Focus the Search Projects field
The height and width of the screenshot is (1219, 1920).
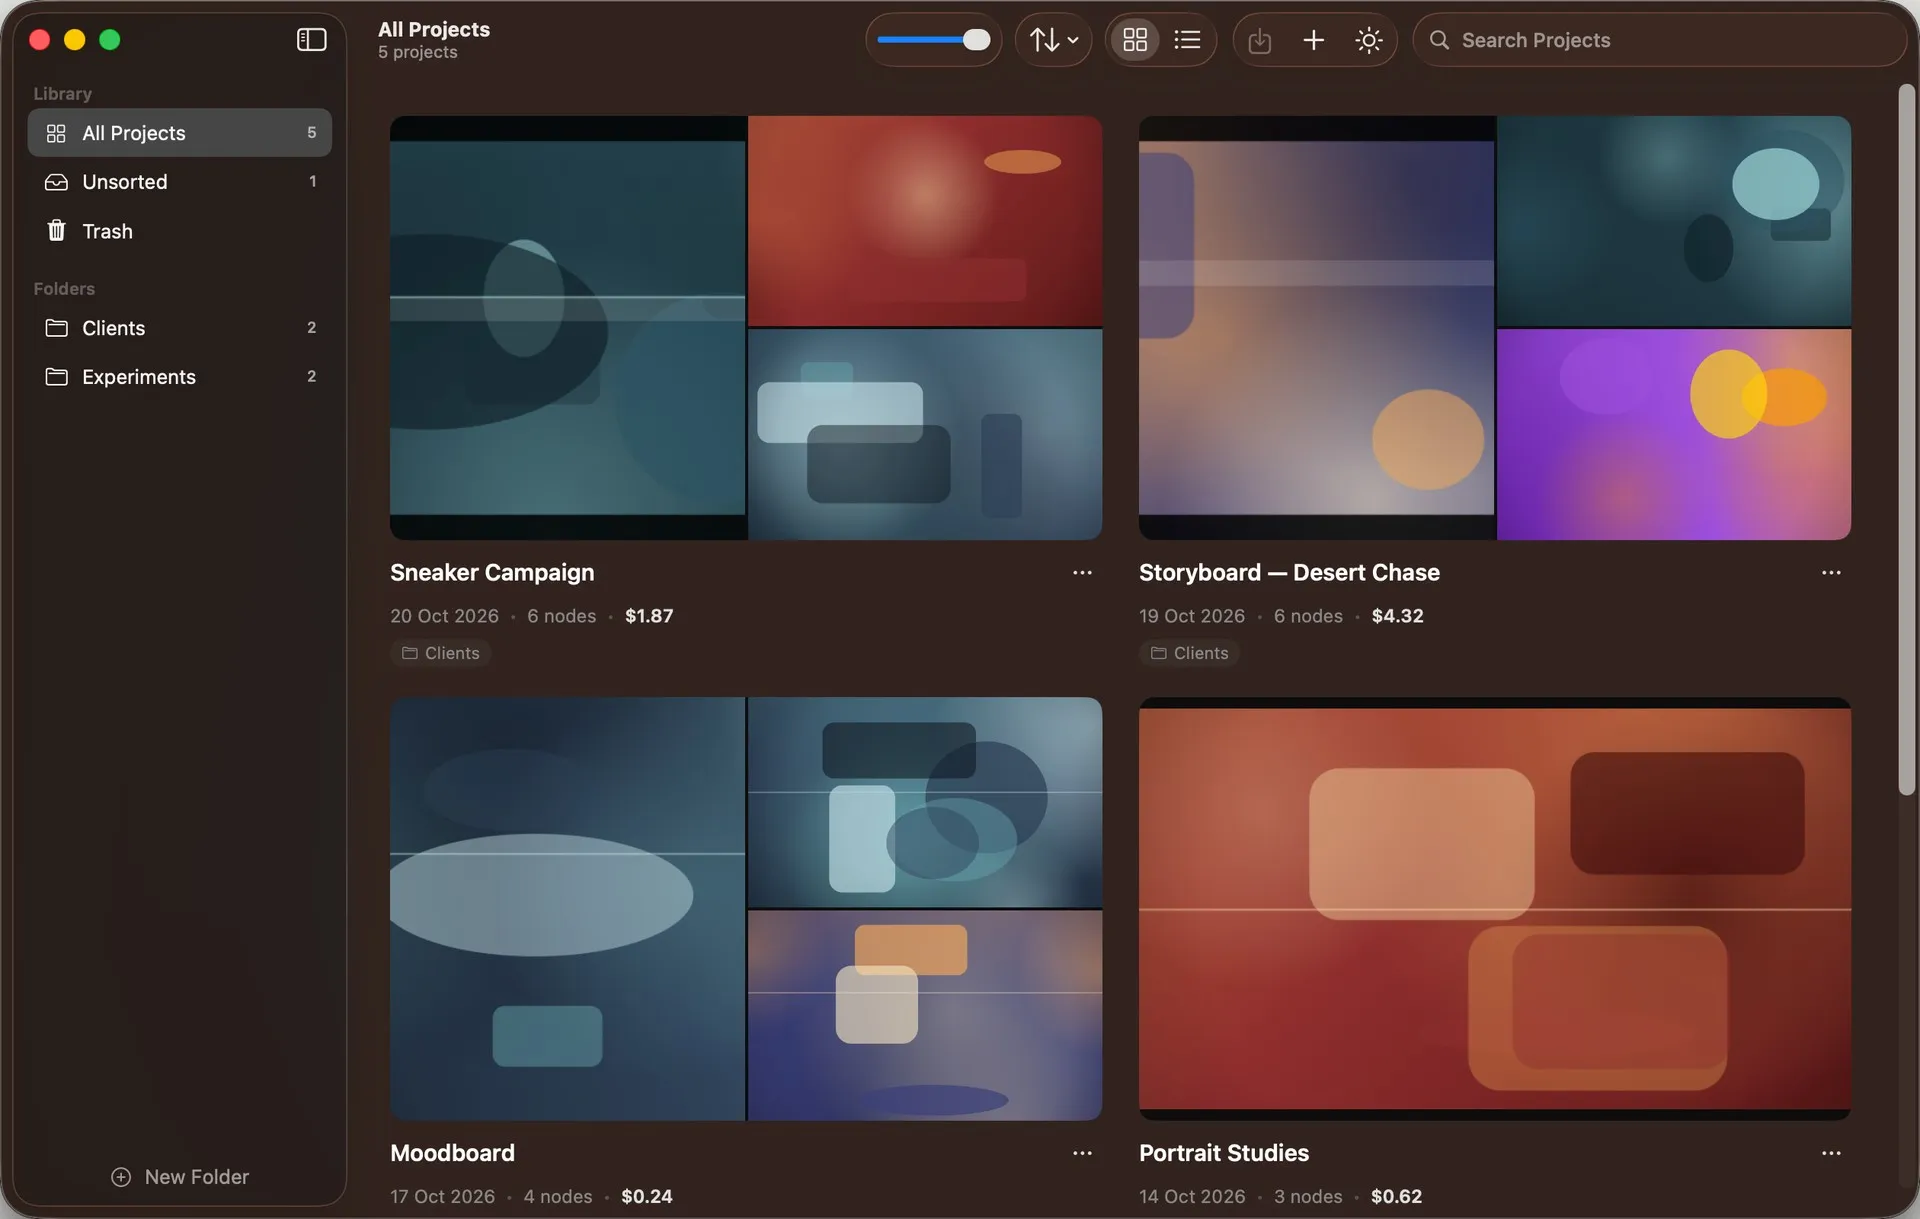[1659, 40]
